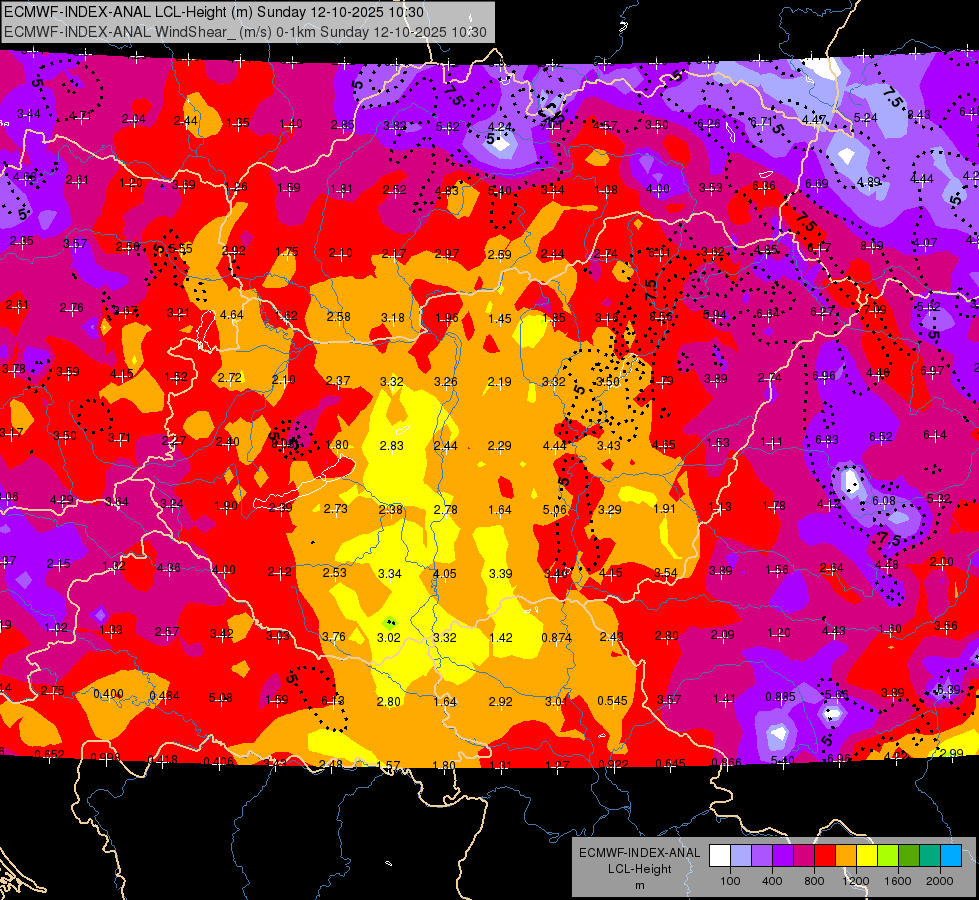979x900 pixels.
Task: Select the white legend swatch
Action: click(x=720, y=856)
